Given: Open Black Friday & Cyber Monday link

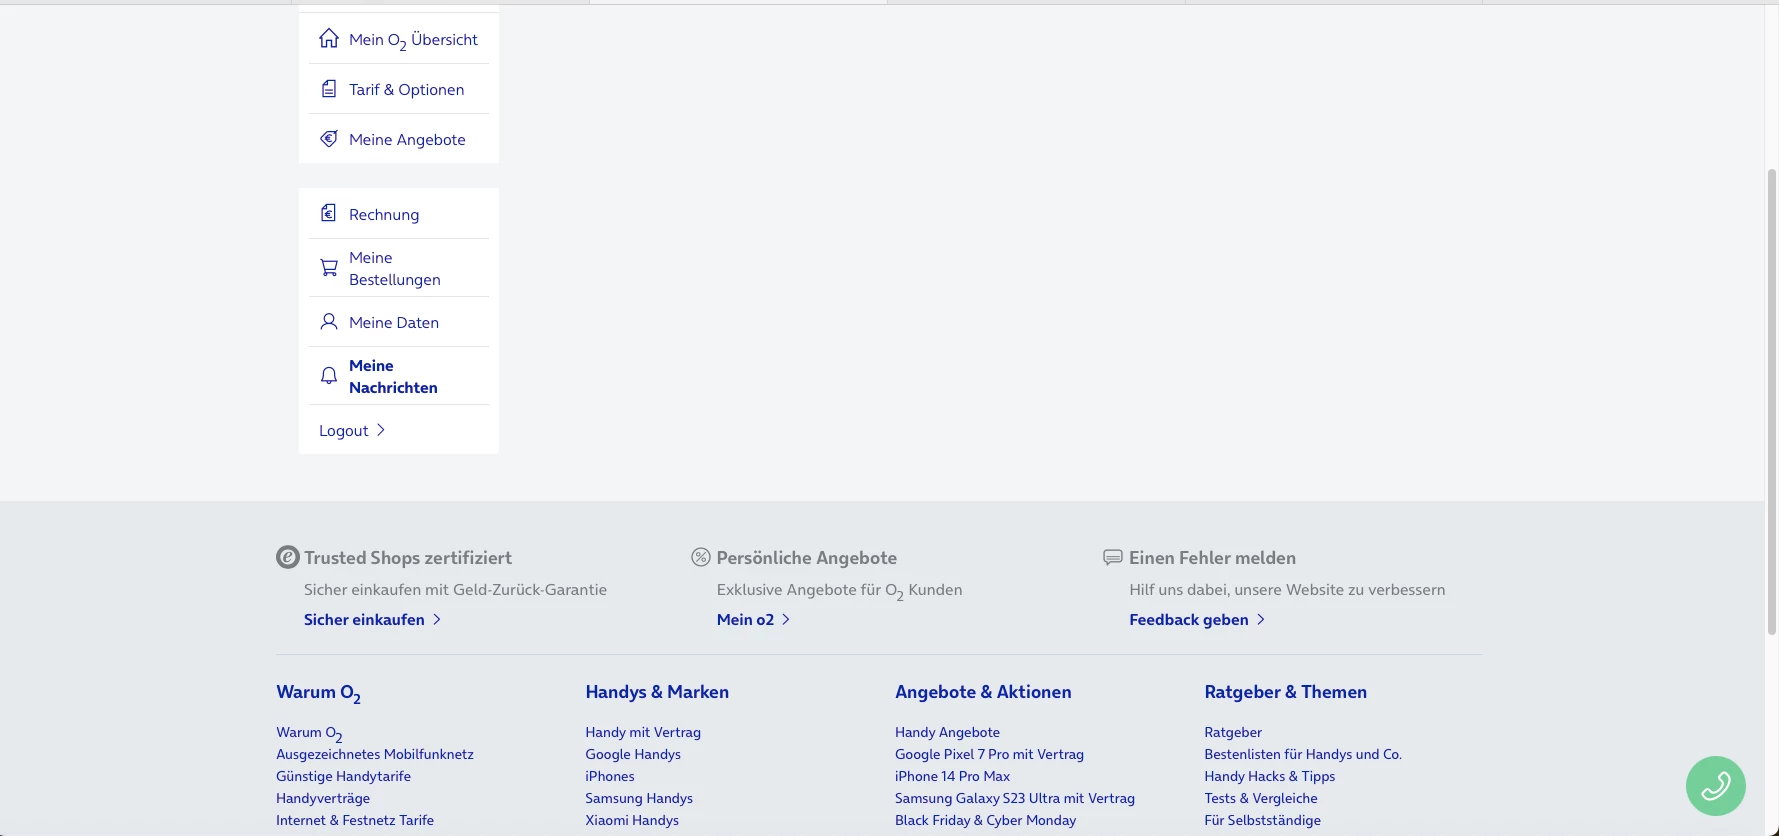Looking at the screenshot, I should pos(985,820).
